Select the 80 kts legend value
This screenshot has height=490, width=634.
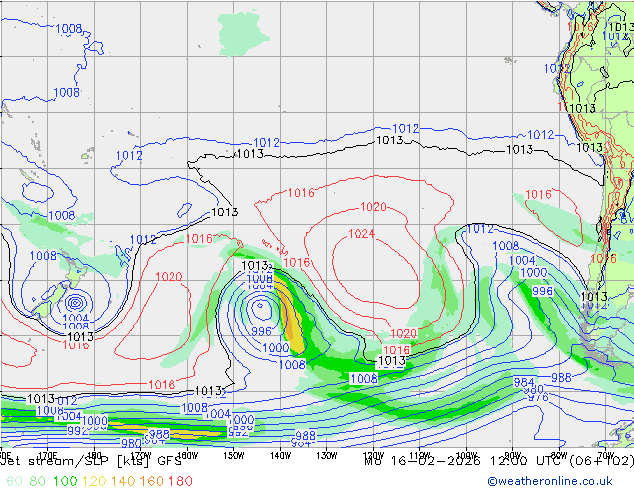(x=37, y=481)
